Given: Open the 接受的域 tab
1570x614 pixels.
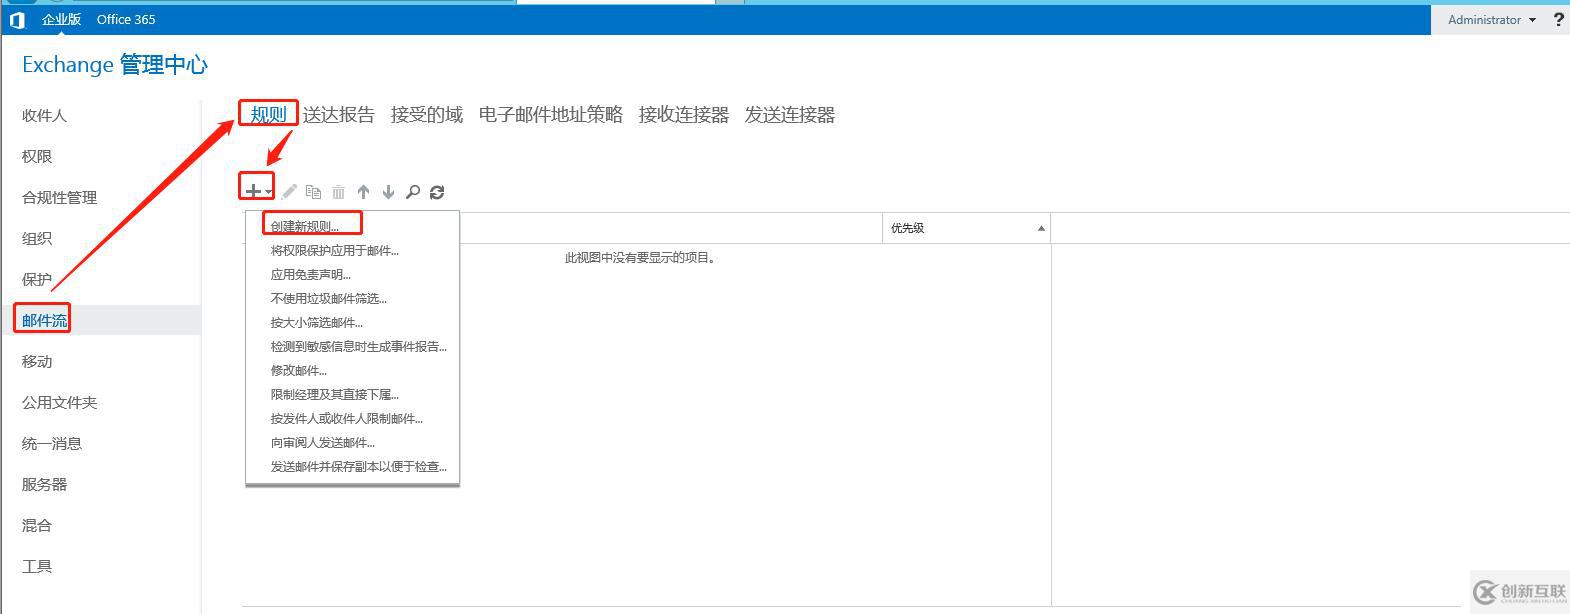Looking at the screenshot, I should point(427,114).
